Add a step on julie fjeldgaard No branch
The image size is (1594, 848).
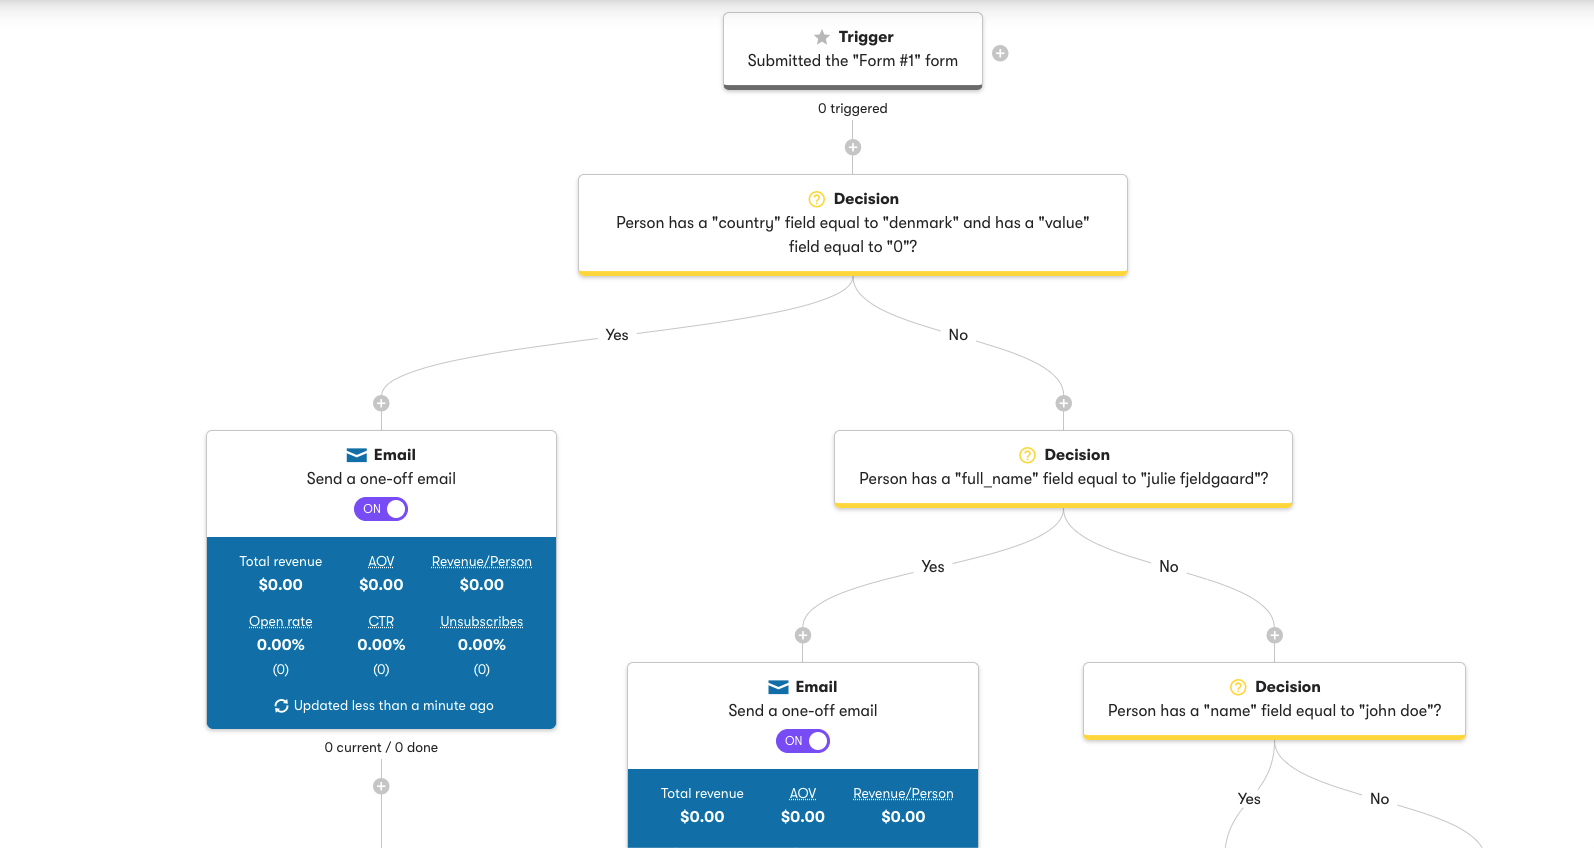coord(1275,635)
